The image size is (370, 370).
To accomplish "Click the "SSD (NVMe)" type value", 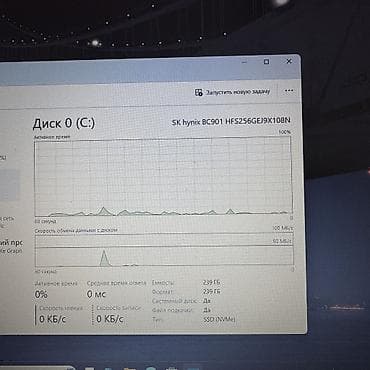I will (x=219, y=319).
